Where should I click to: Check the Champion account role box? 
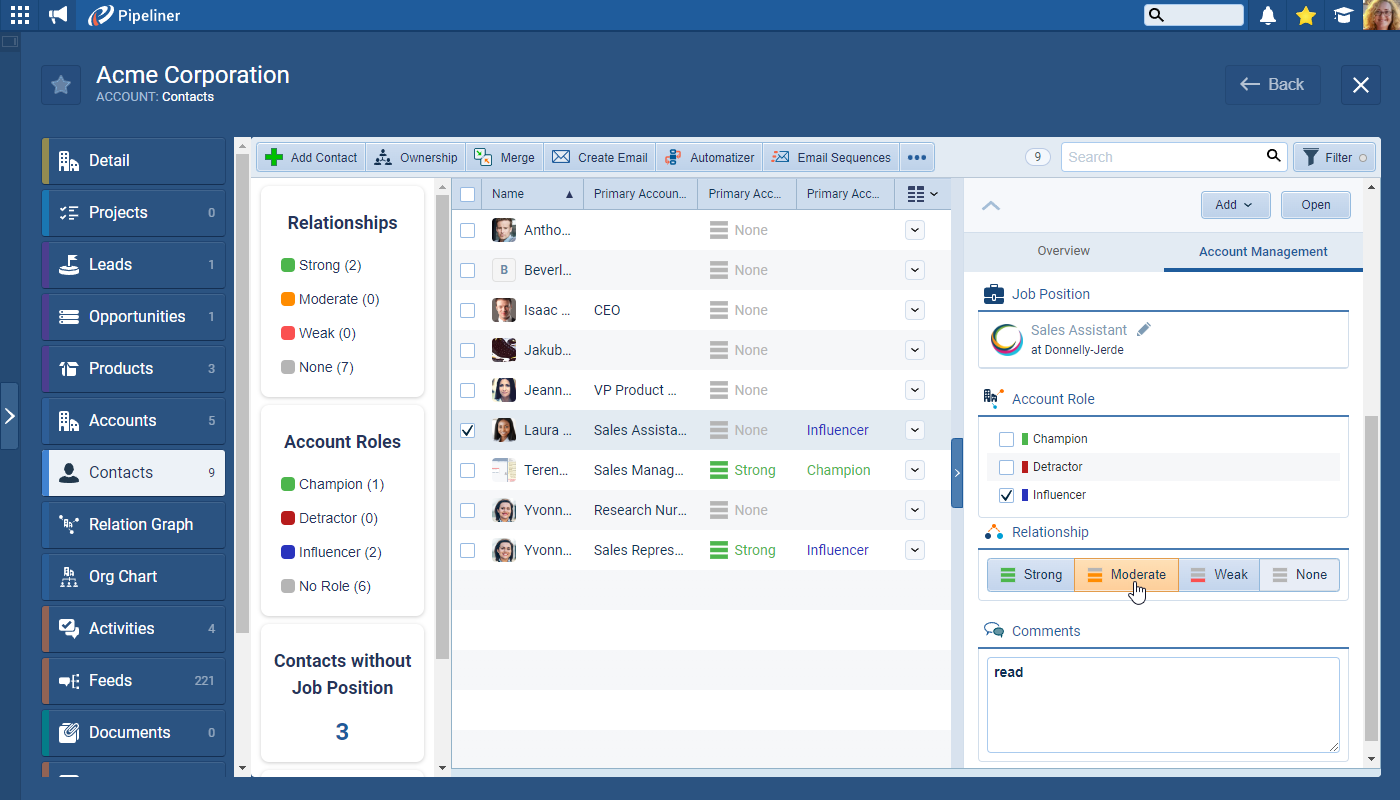point(1007,439)
